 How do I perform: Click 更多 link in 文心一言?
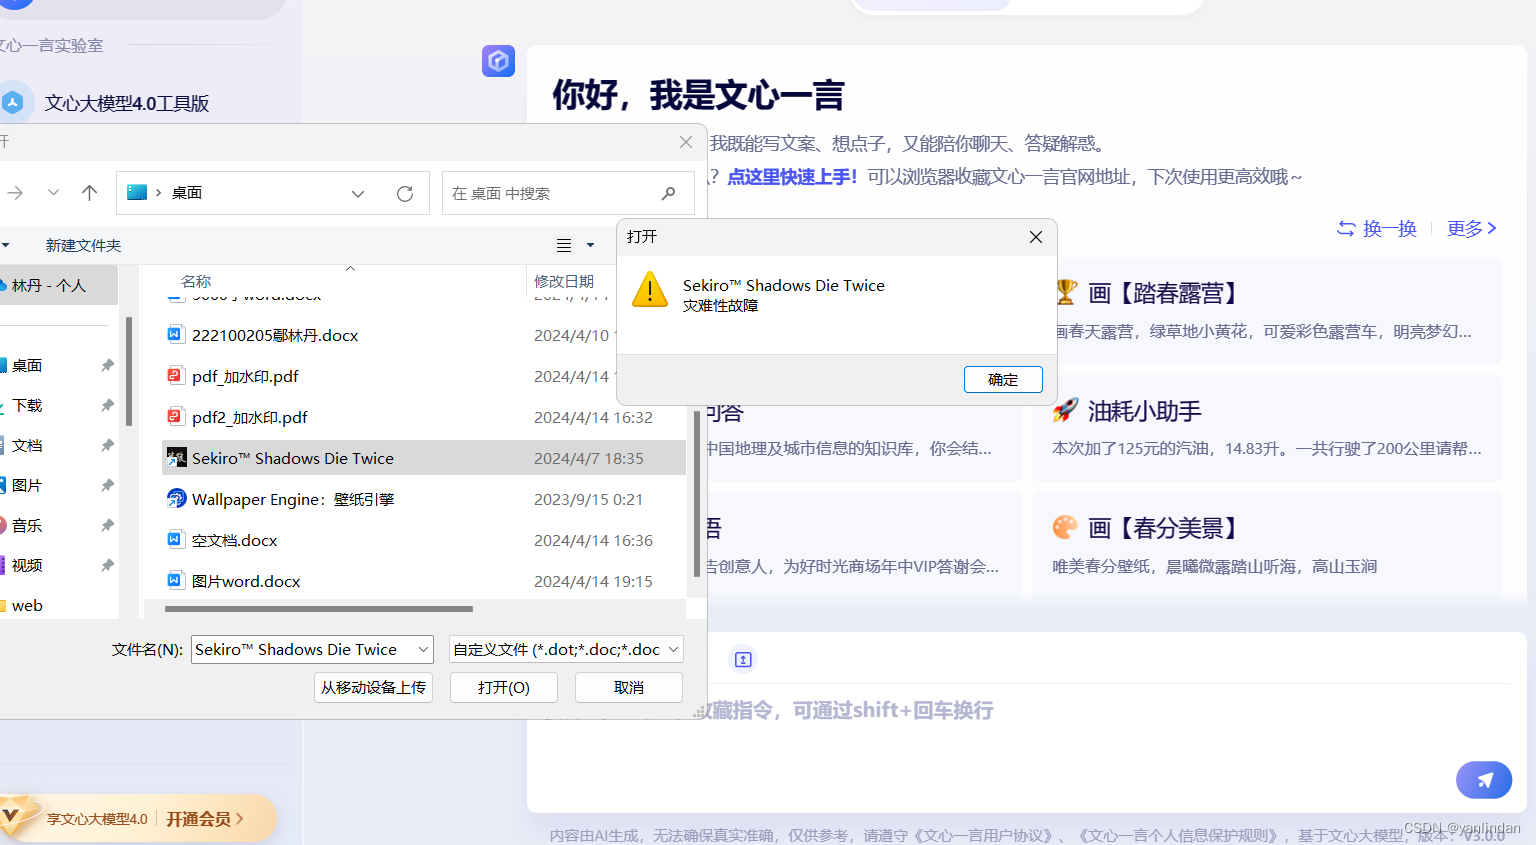[1472, 228]
